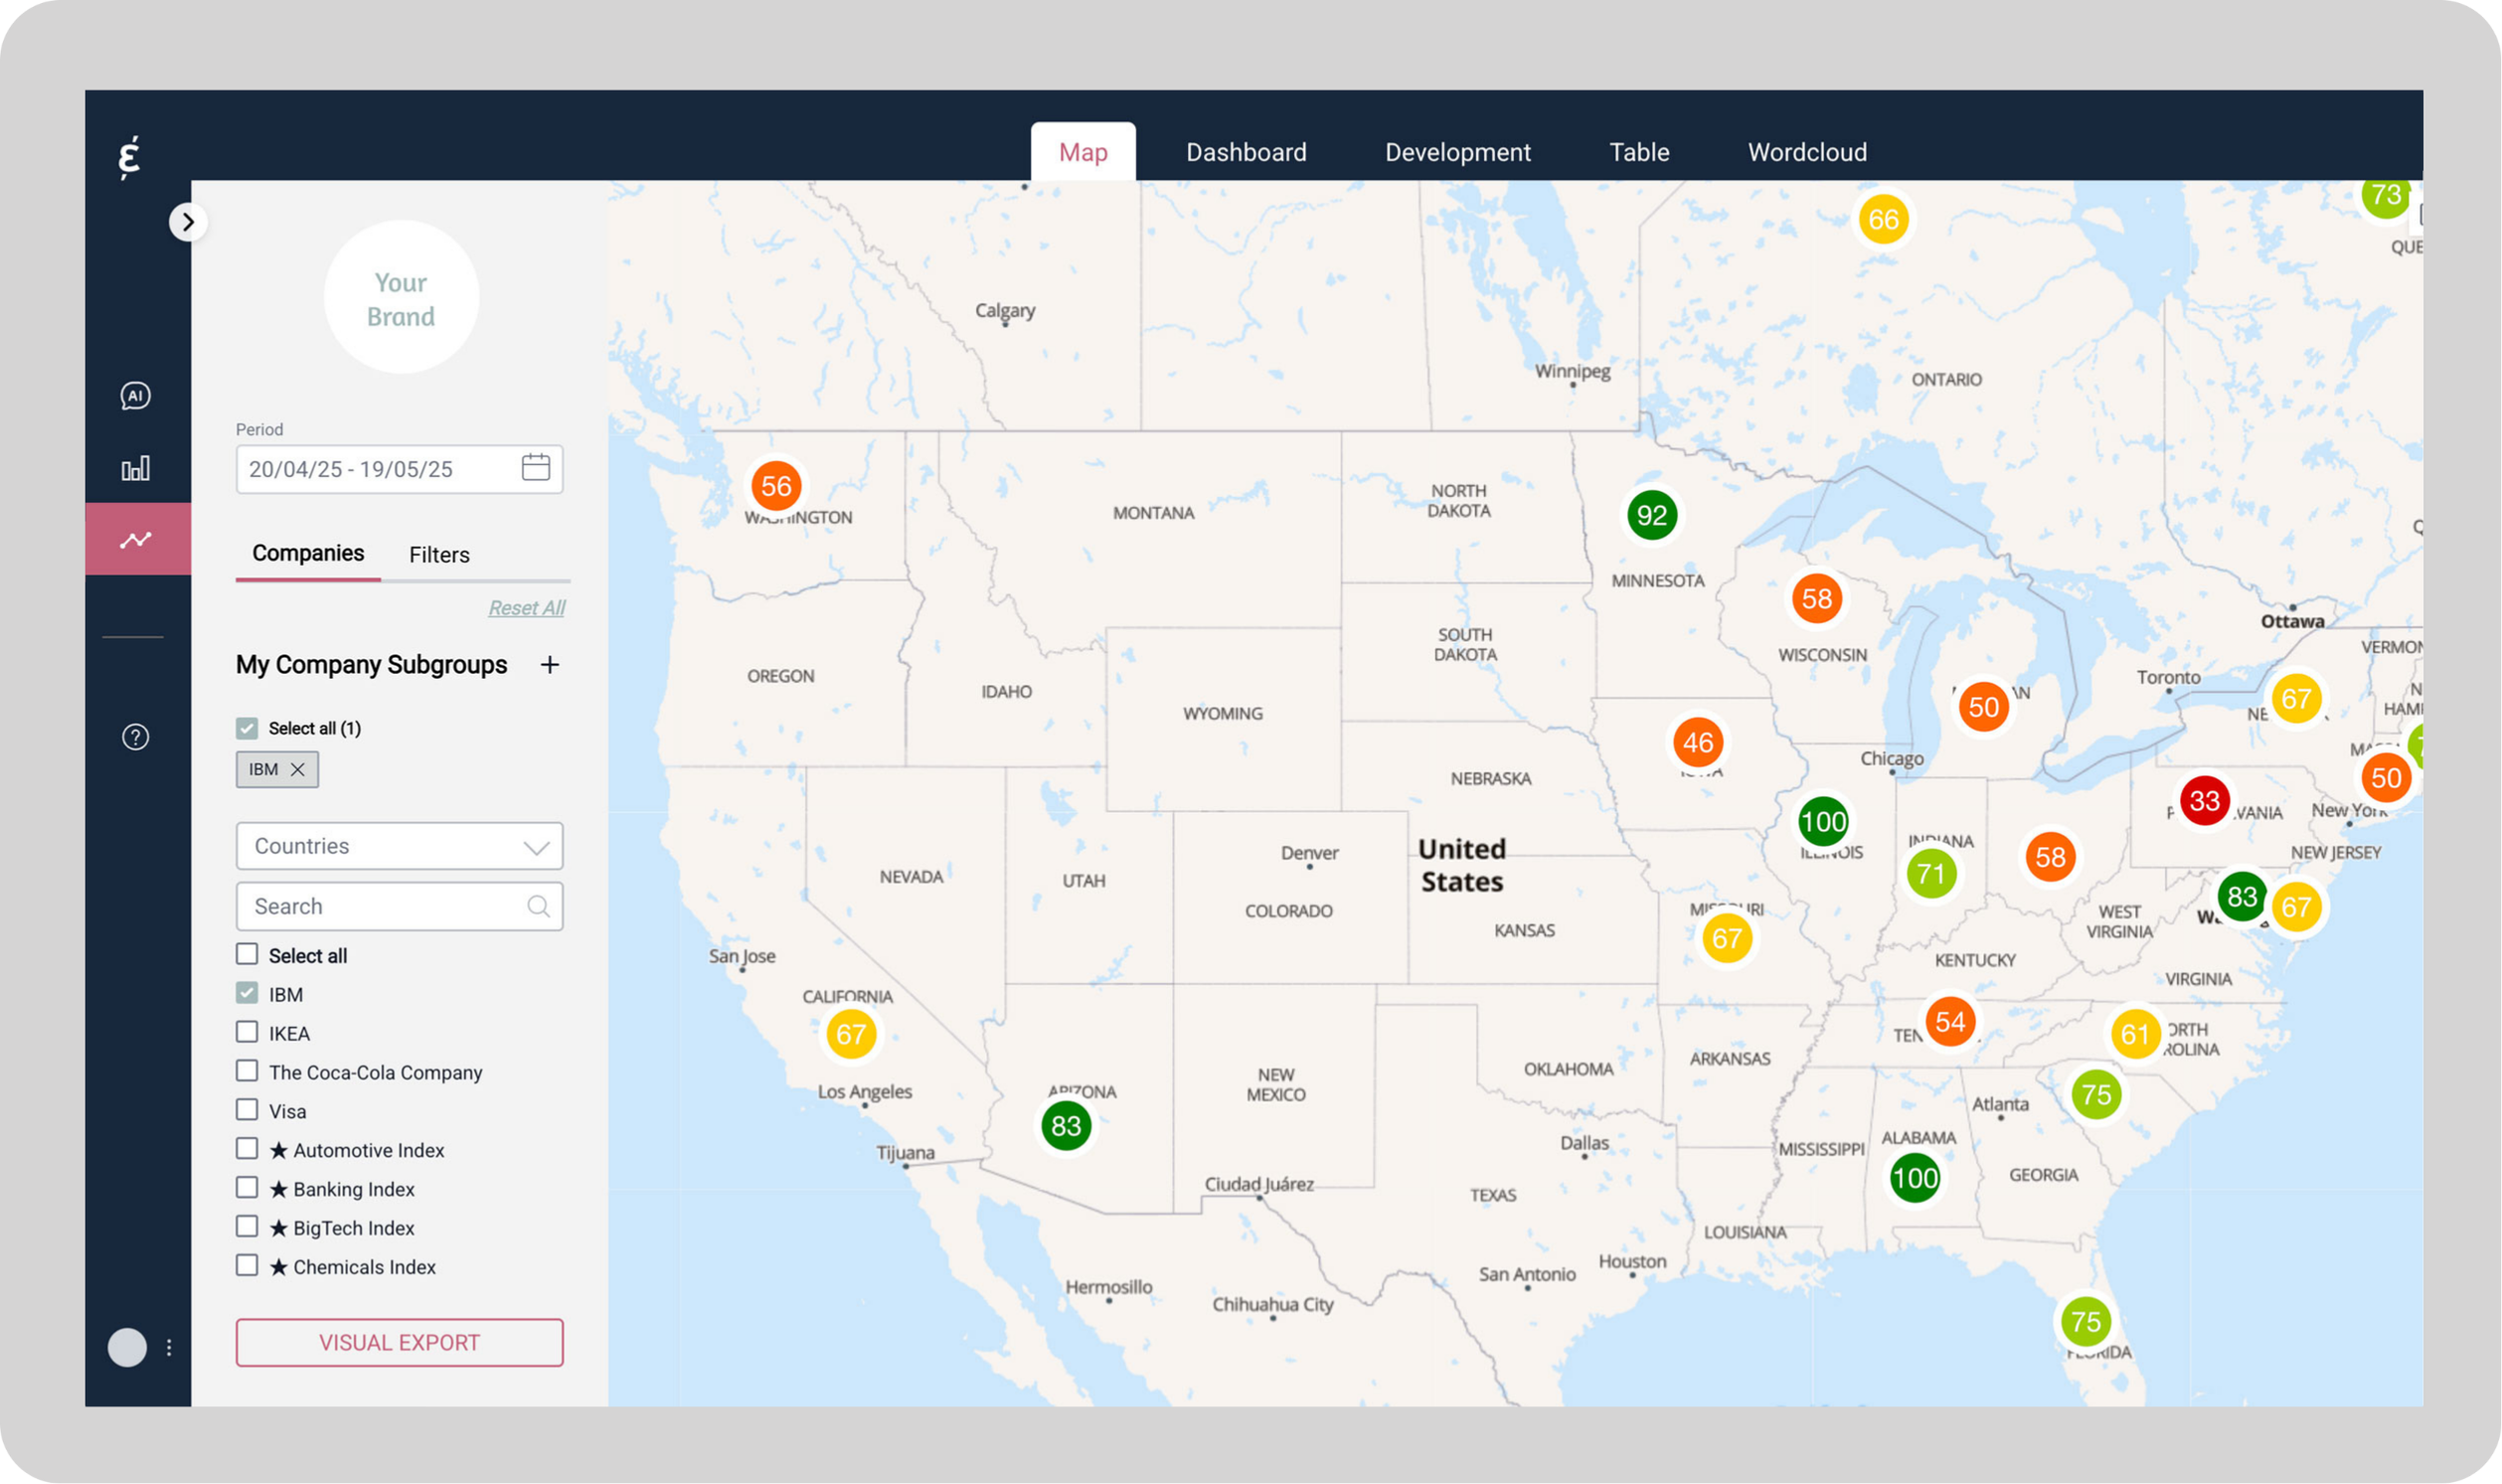Open the AI chat sidebar icon

coord(136,396)
